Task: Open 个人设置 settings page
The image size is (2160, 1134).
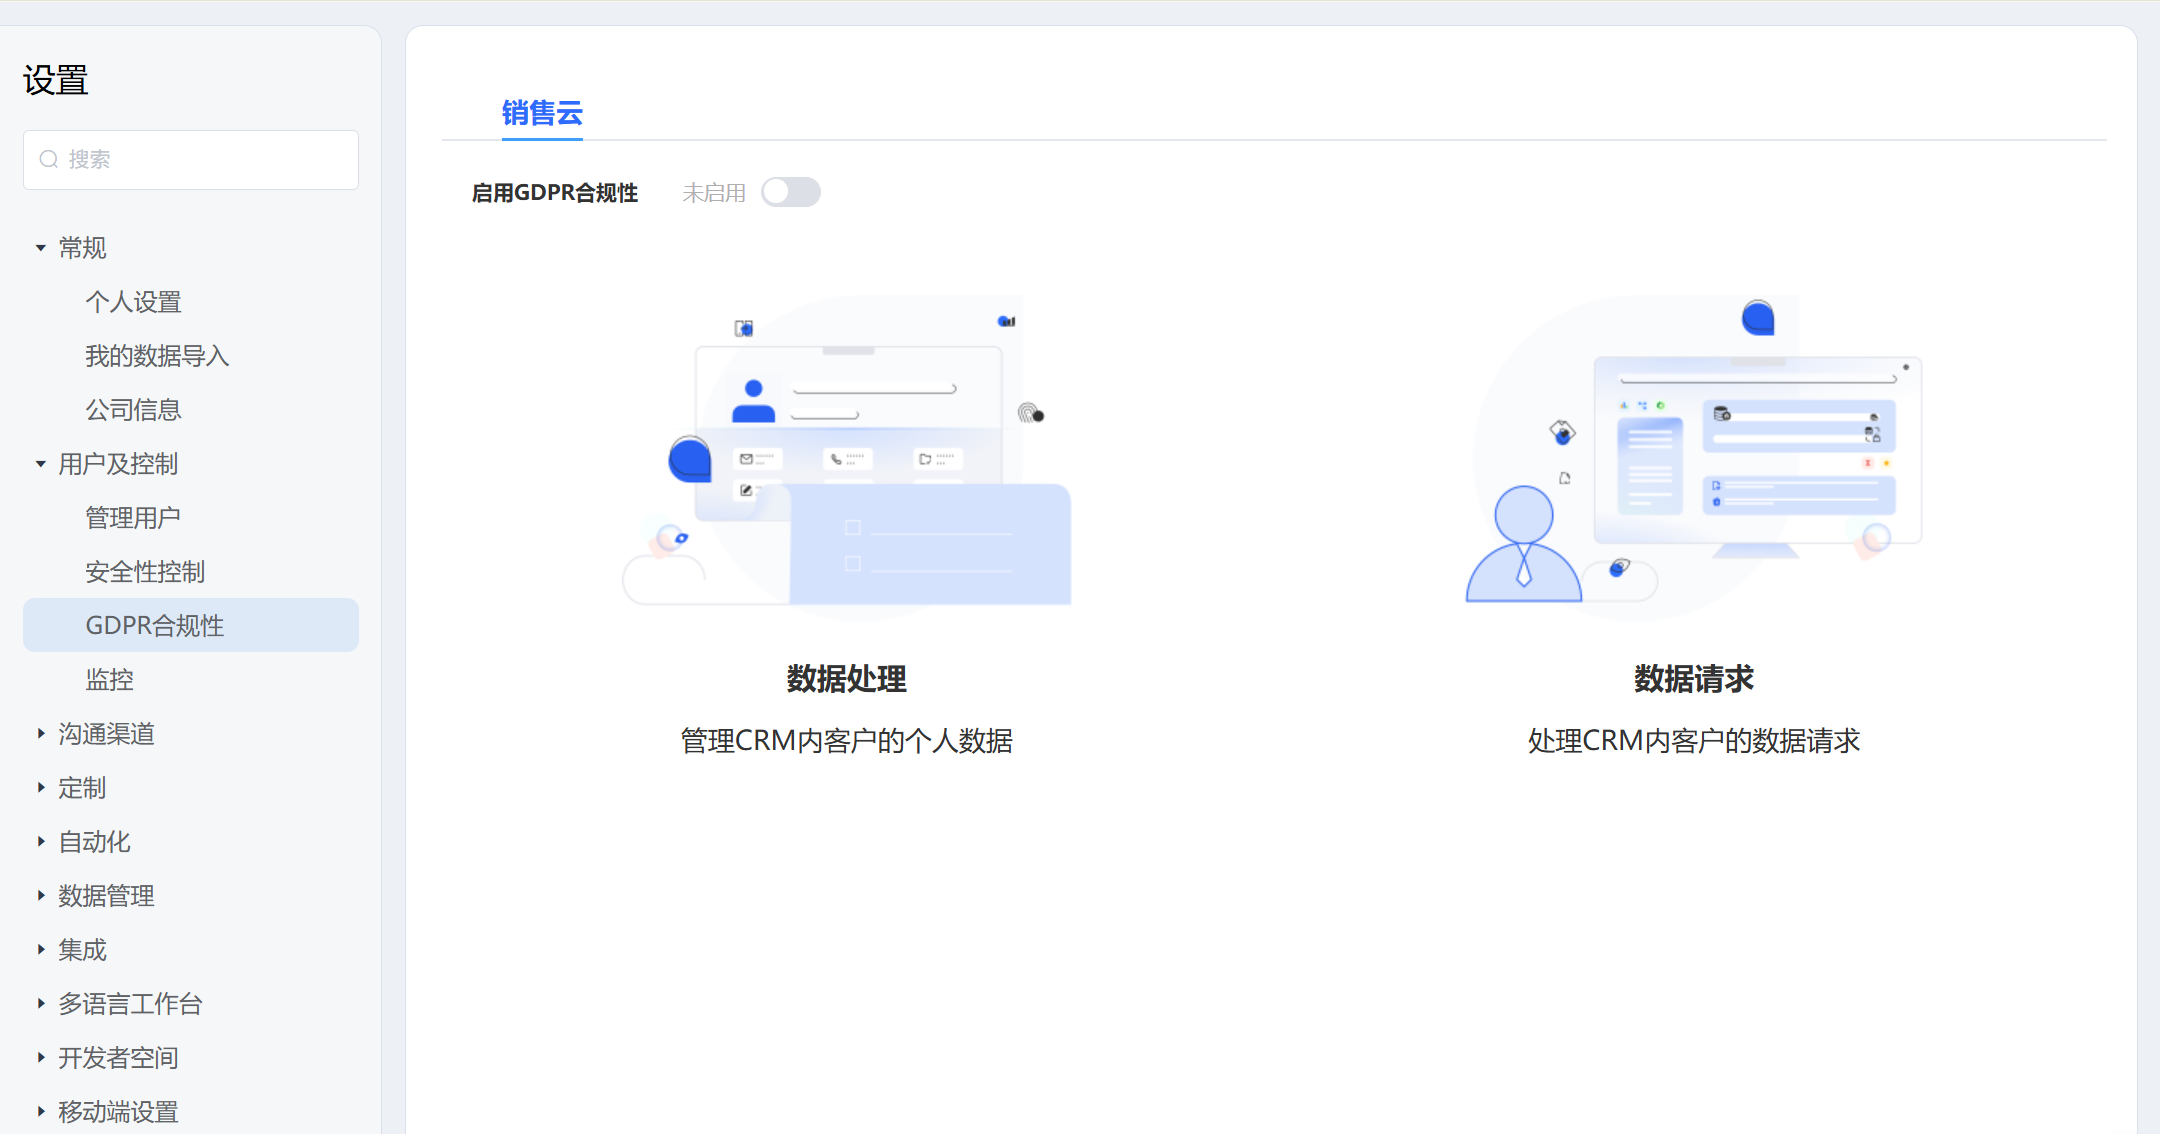Action: pyautogui.click(x=133, y=302)
